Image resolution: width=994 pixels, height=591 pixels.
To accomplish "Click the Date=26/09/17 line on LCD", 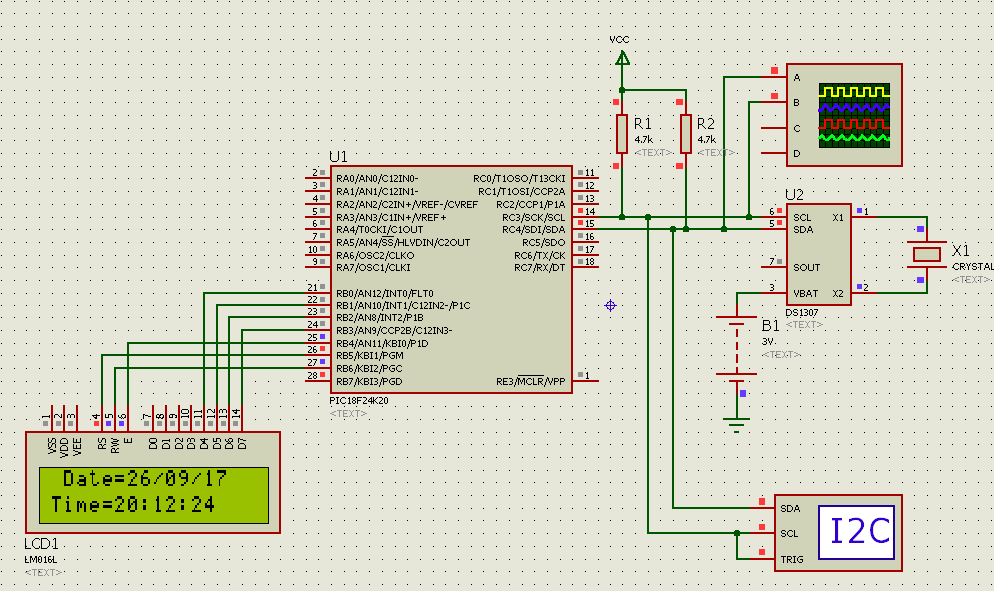I will point(145,479).
